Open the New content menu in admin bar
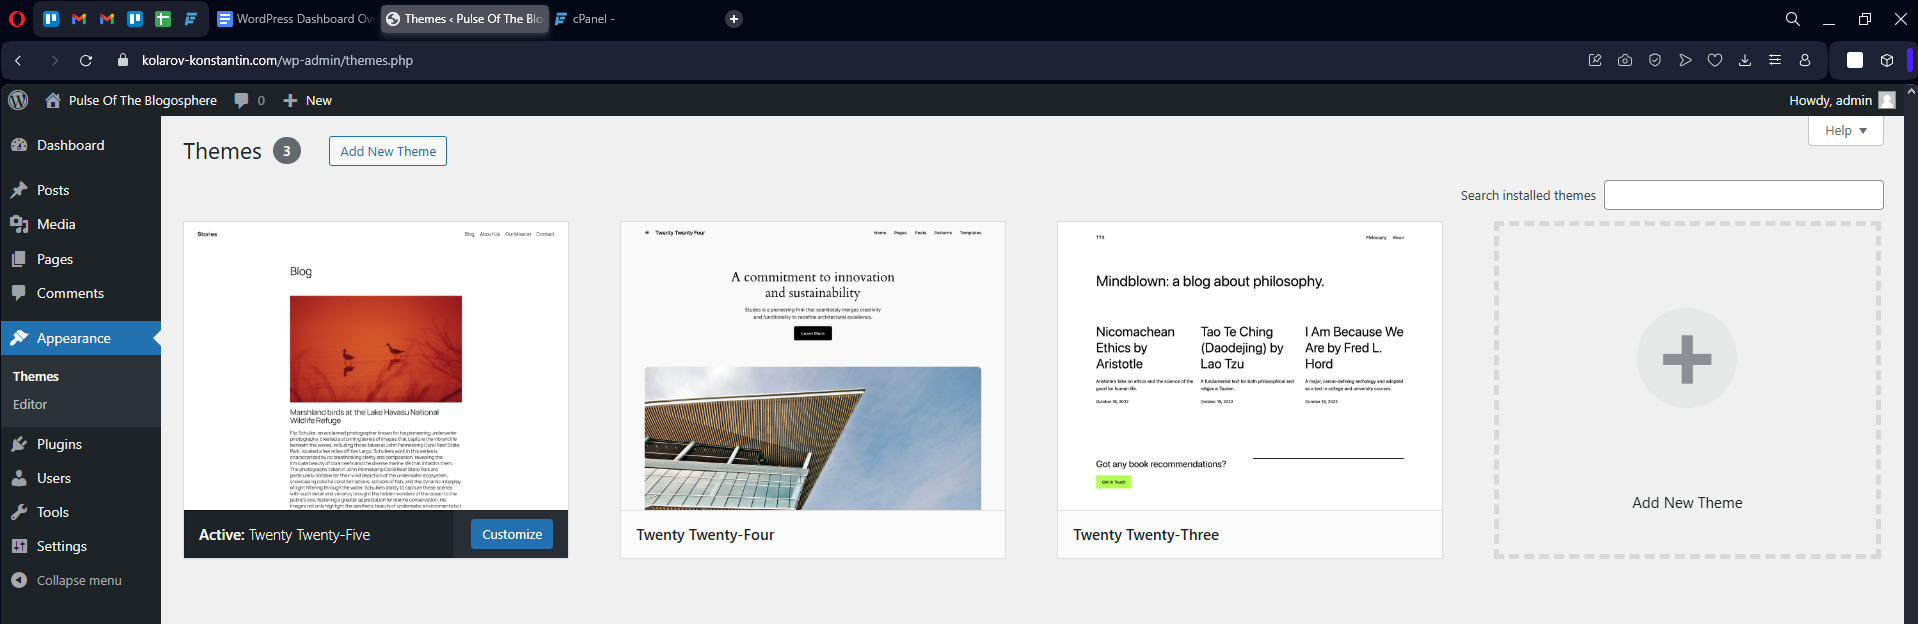 tap(308, 100)
